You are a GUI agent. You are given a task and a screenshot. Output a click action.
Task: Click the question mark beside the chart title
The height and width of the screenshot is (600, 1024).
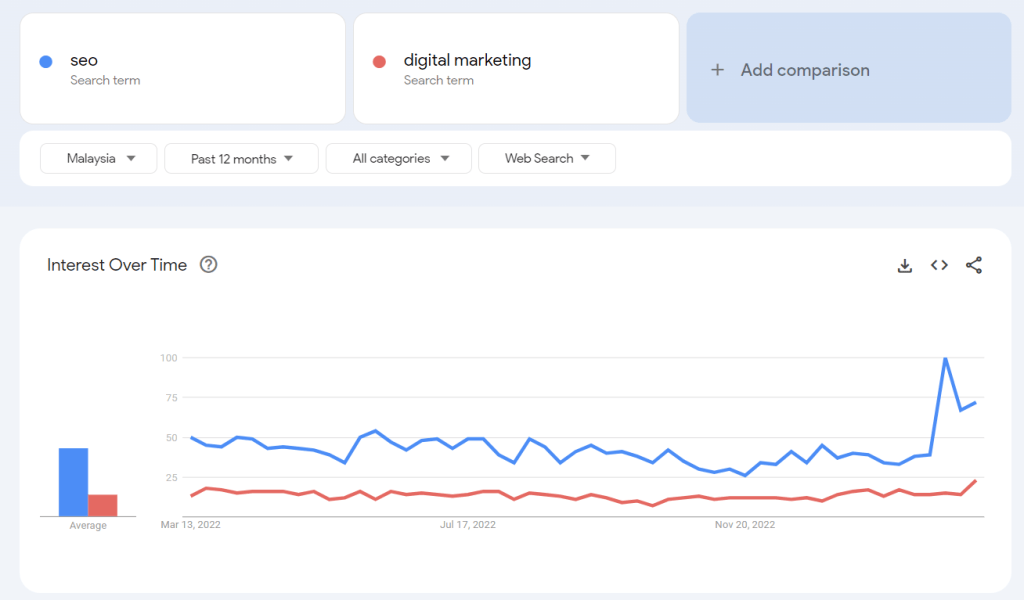pyautogui.click(x=208, y=264)
